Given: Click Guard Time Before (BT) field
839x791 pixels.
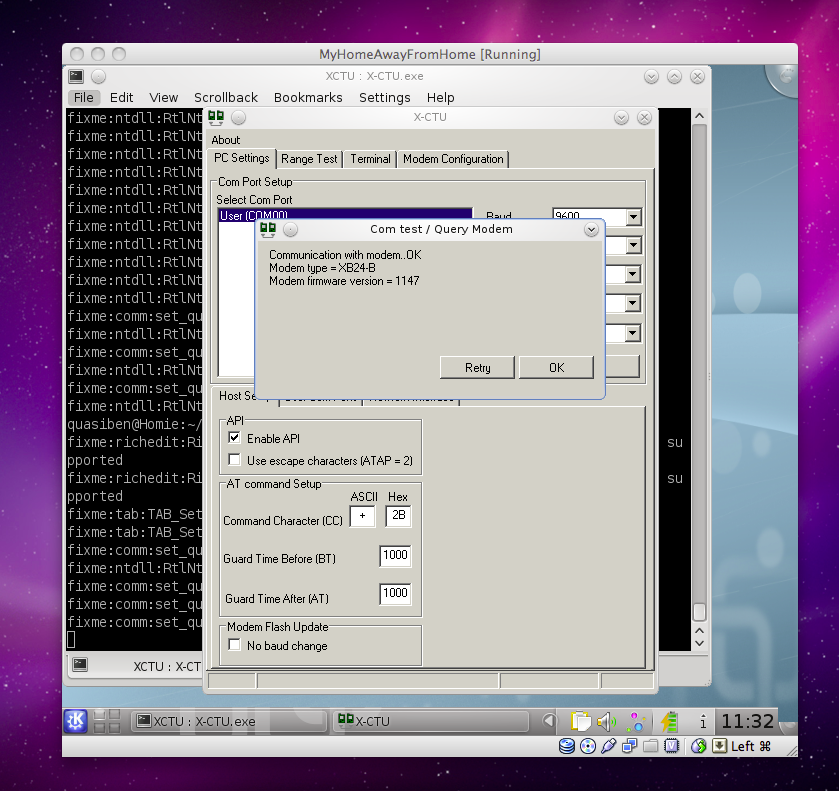Looking at the screenshot, I should (x=395, y=556).
